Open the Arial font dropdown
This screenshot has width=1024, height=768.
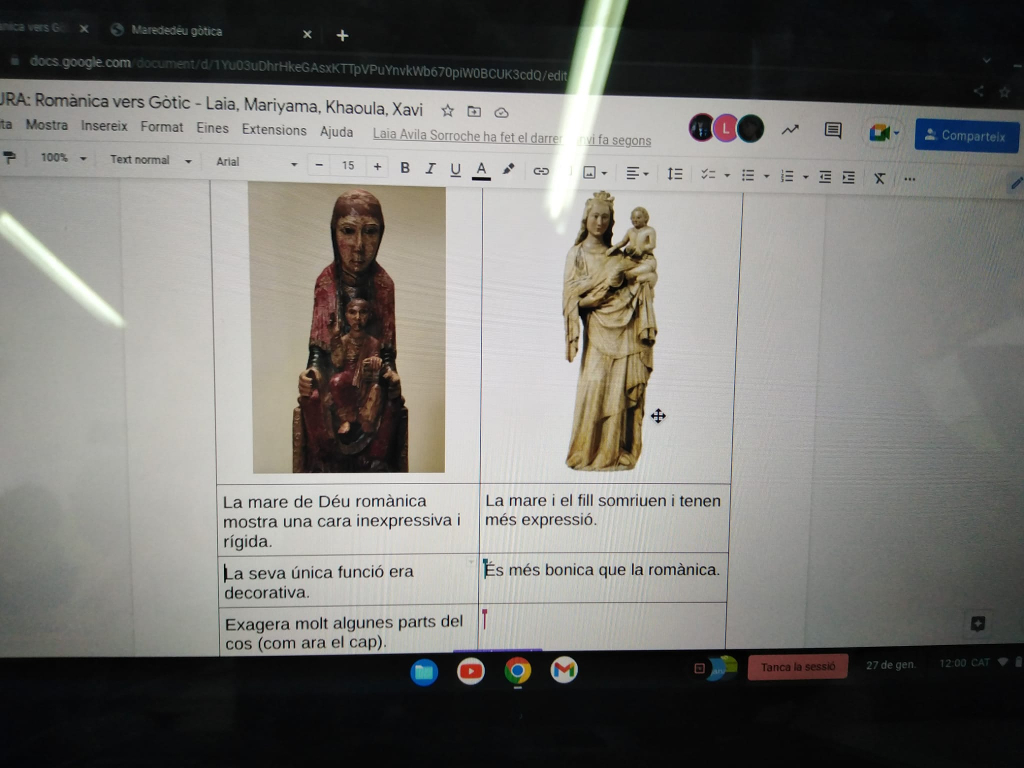coord(256,162)
